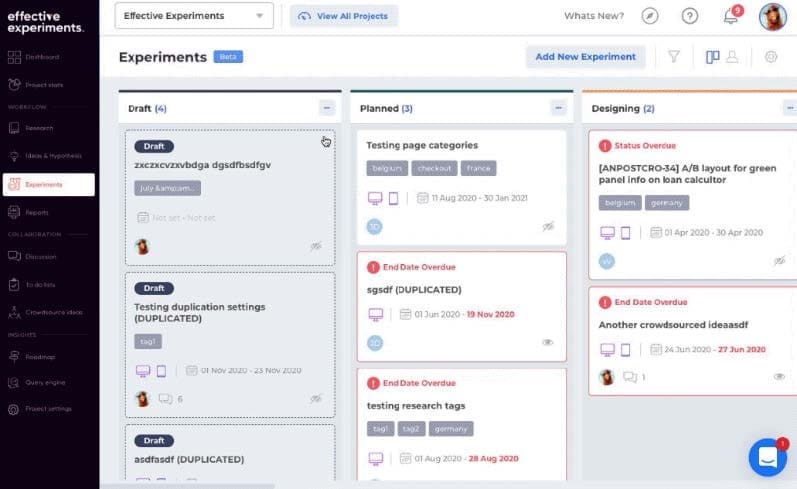Click owner avatar on zxczxcvzxvbdga card
Screen dimensions: 797x489
[143, 247]
